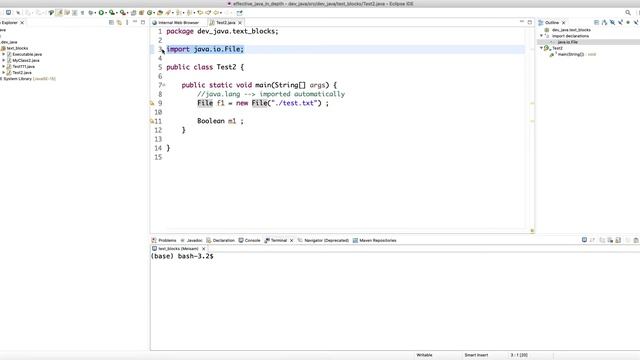This screenshot has height=360, width=640.
Task: Toggle Link with Editor in Package Explorer
Action: tap(119, 22)
